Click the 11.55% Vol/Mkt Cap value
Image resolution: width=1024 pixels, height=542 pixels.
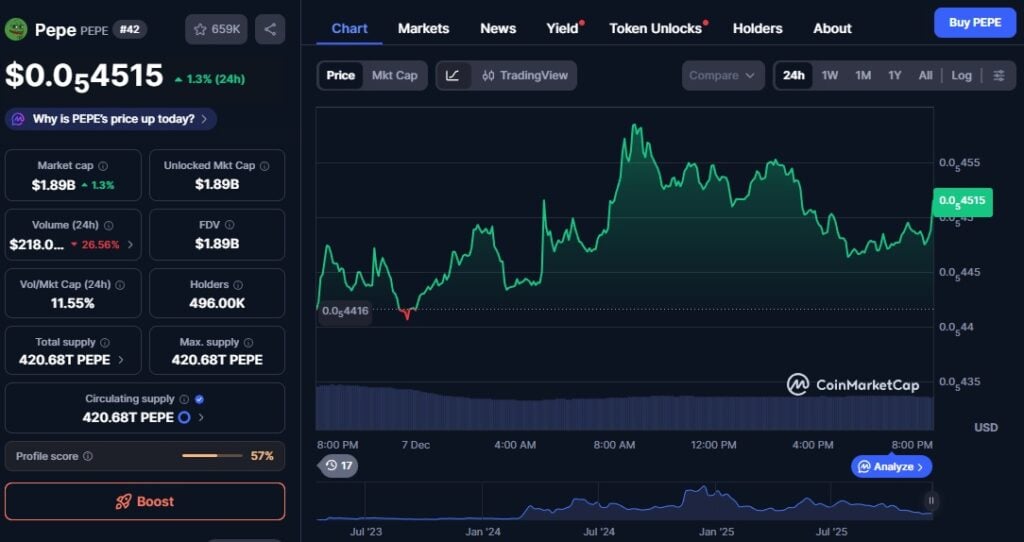(x=72, y=303)
